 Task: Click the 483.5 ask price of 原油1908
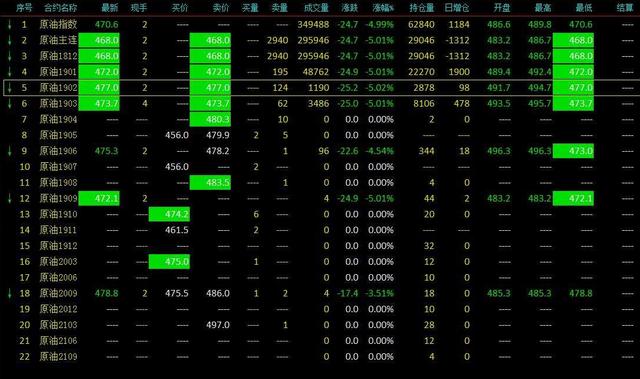coord(210,183)
